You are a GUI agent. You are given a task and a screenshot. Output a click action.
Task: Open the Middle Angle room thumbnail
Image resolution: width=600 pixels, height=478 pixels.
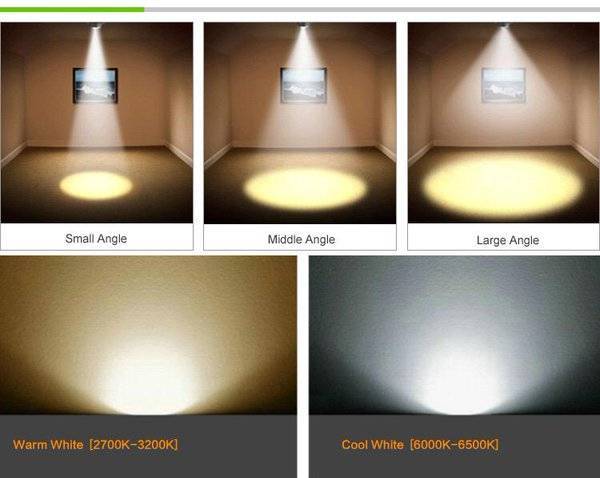click(x=300, y=123)
